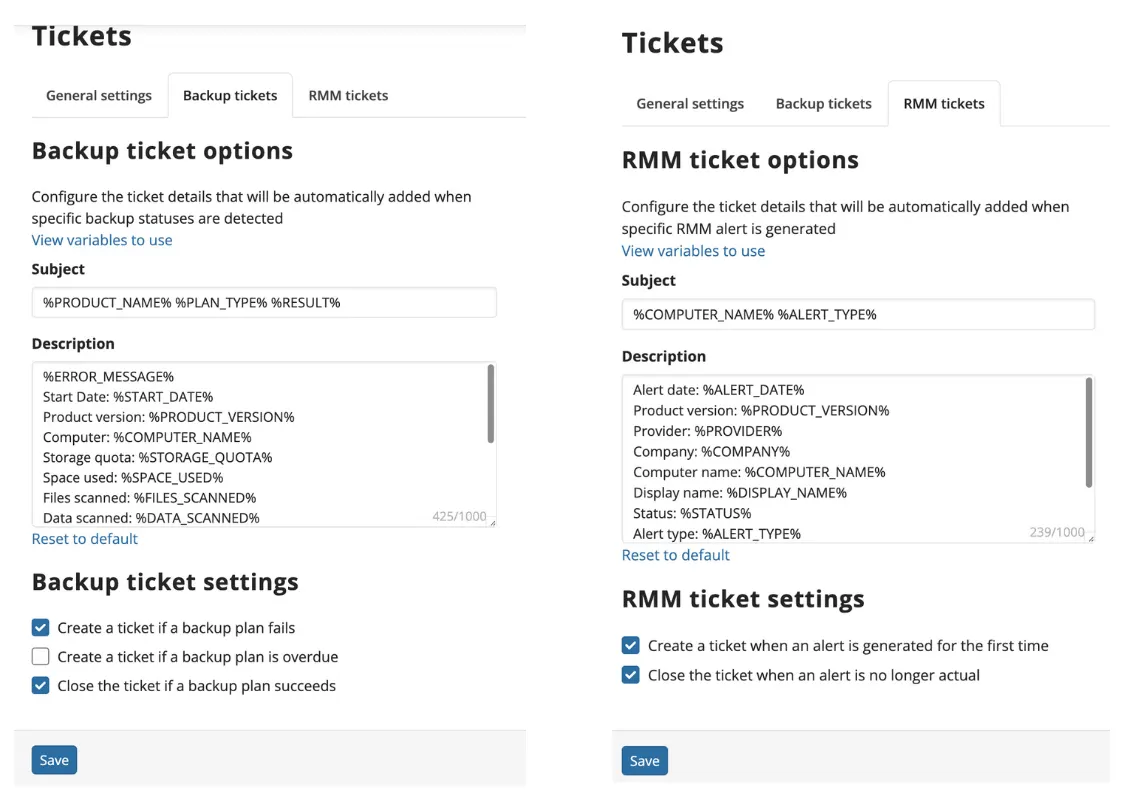This screenshot has width=1136, height=805.
Task: Focus the RMM ticket Description text area
Action: click(858, 459)
